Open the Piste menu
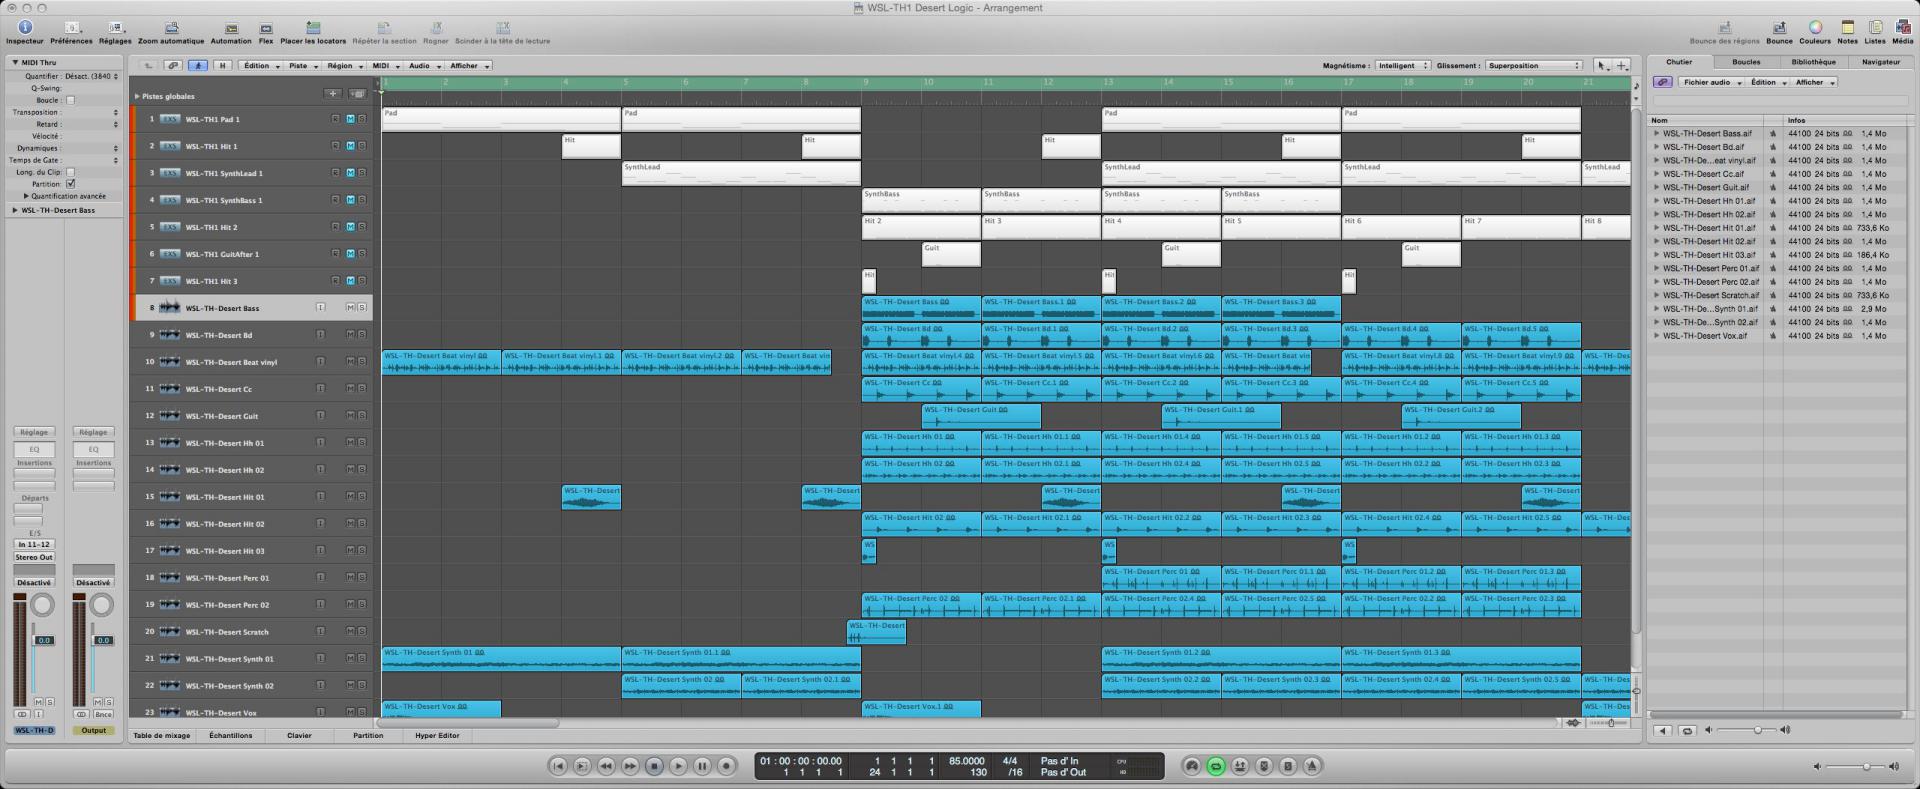This screenshot has width=1920, height=789. [302, 66]
